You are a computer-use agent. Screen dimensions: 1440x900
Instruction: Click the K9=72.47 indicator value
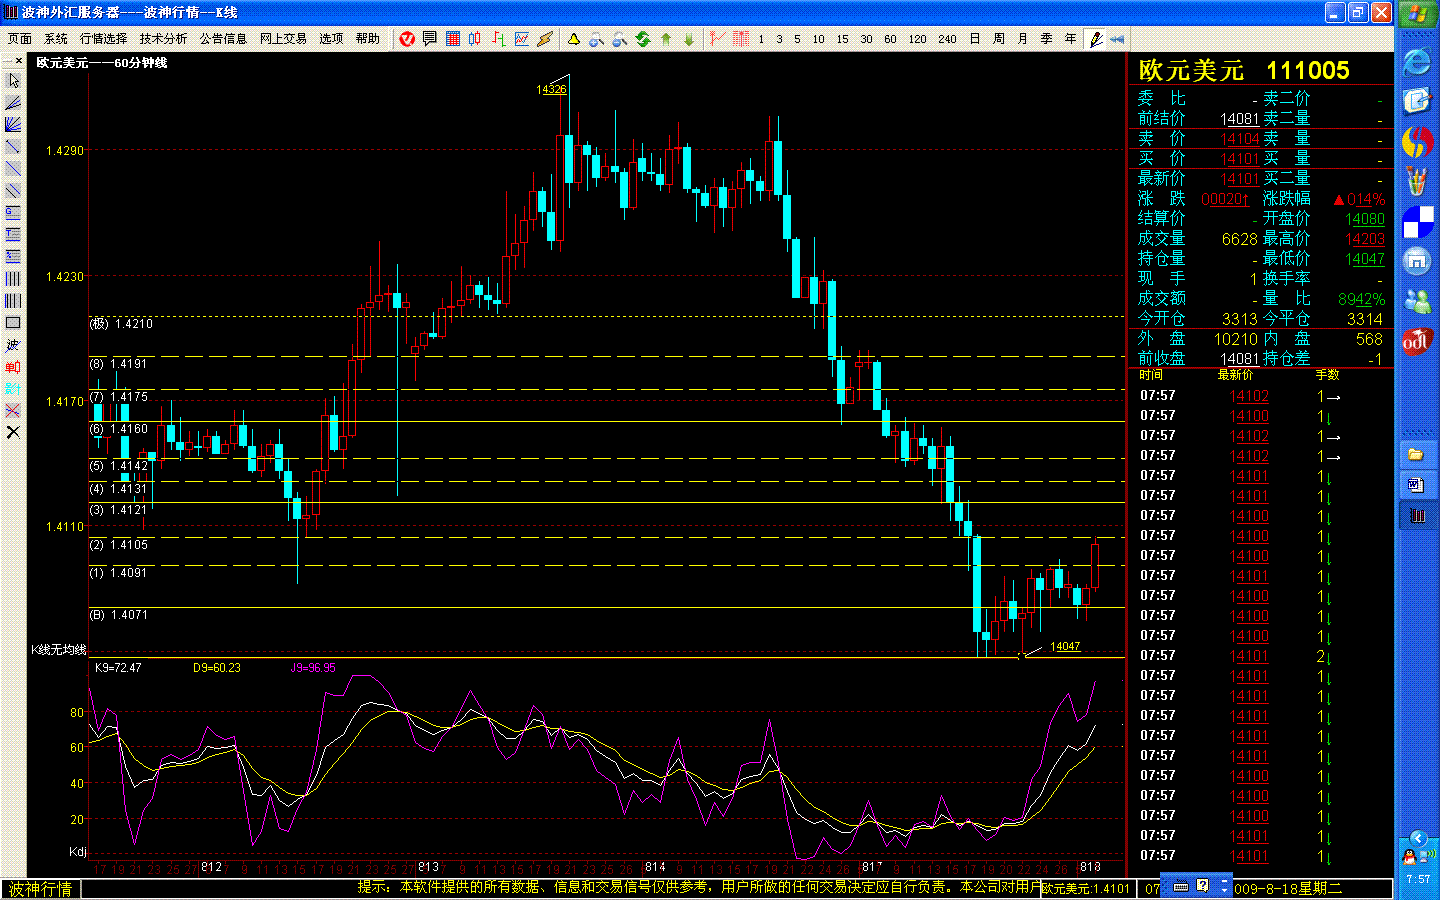[118, 668]
